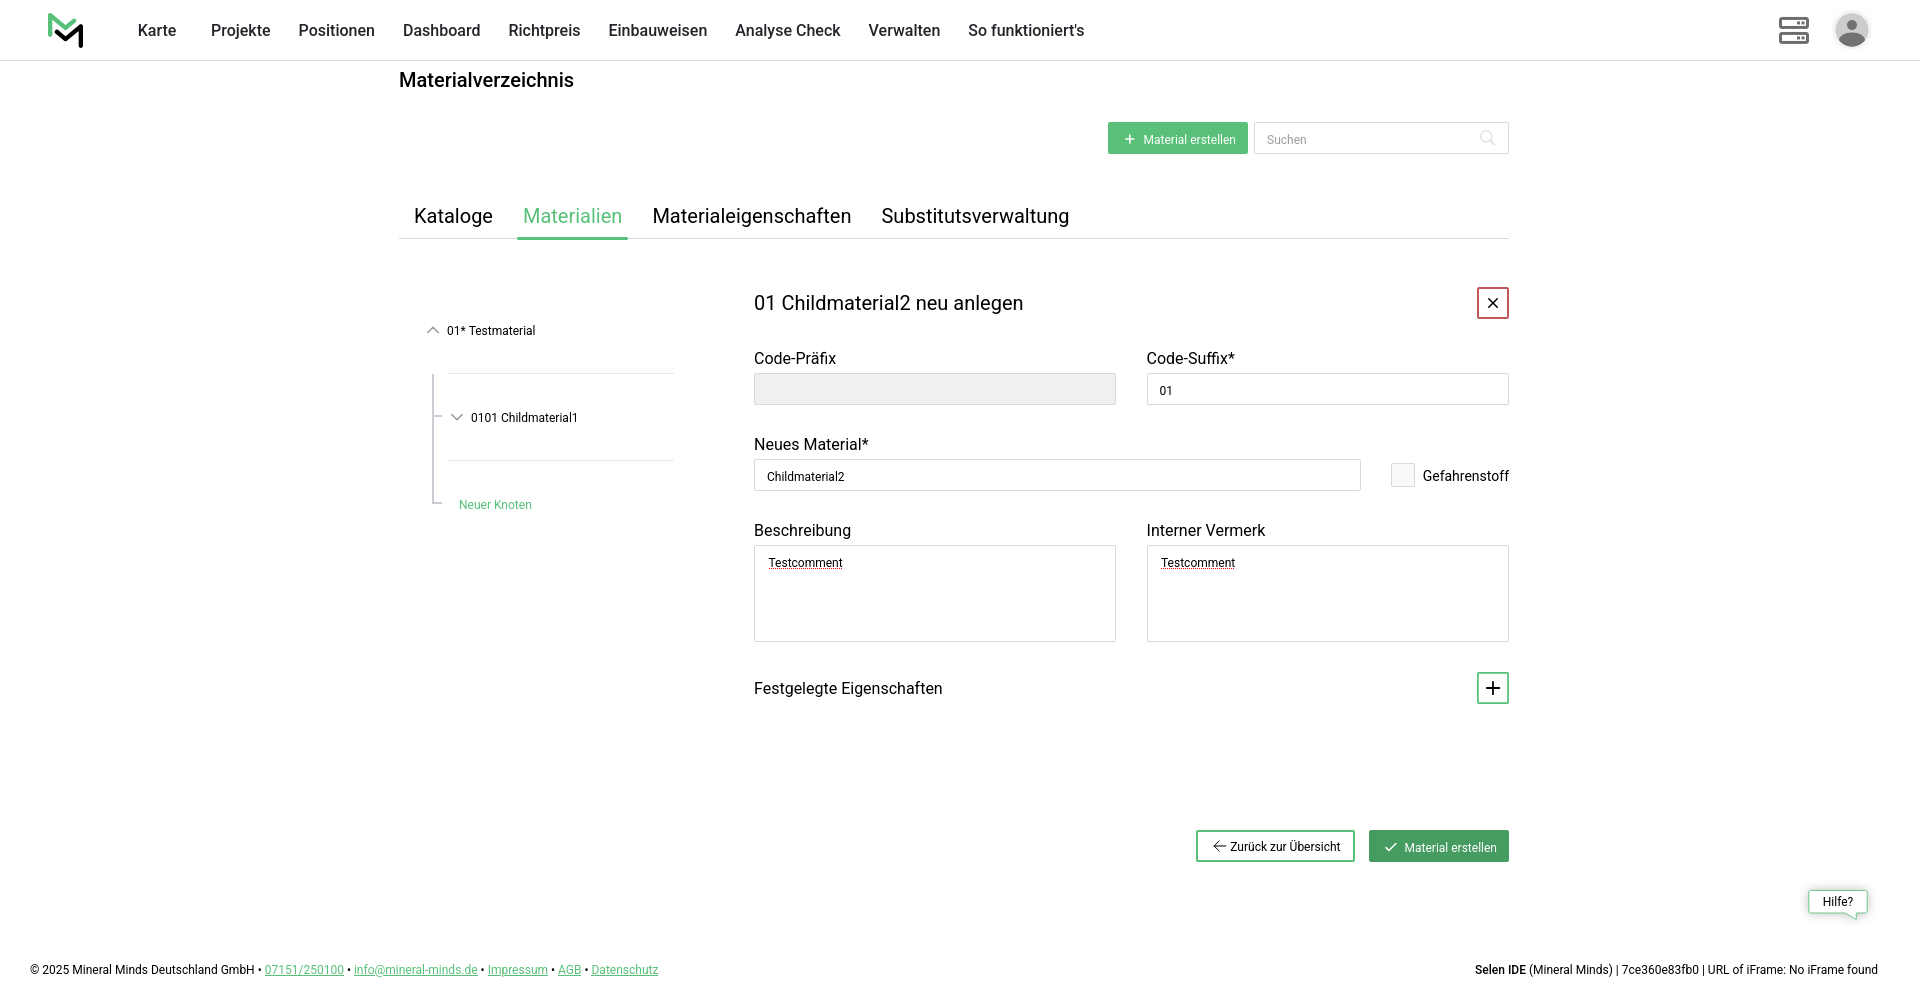Open the Verwalten menu item

903,30
